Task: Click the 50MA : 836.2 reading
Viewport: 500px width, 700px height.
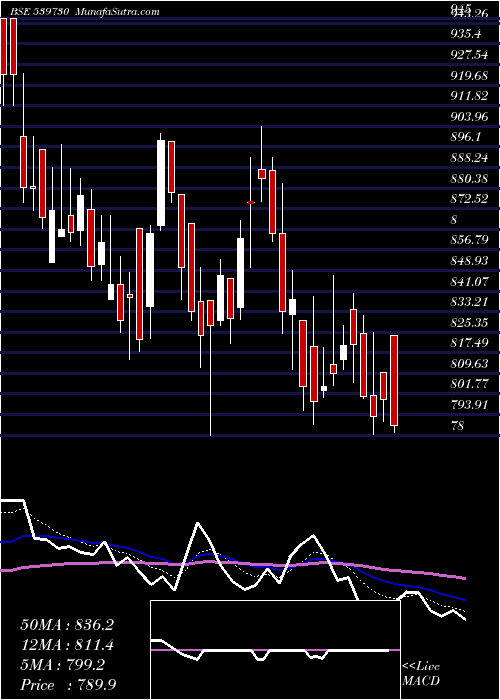Action: tap(67, 625)
